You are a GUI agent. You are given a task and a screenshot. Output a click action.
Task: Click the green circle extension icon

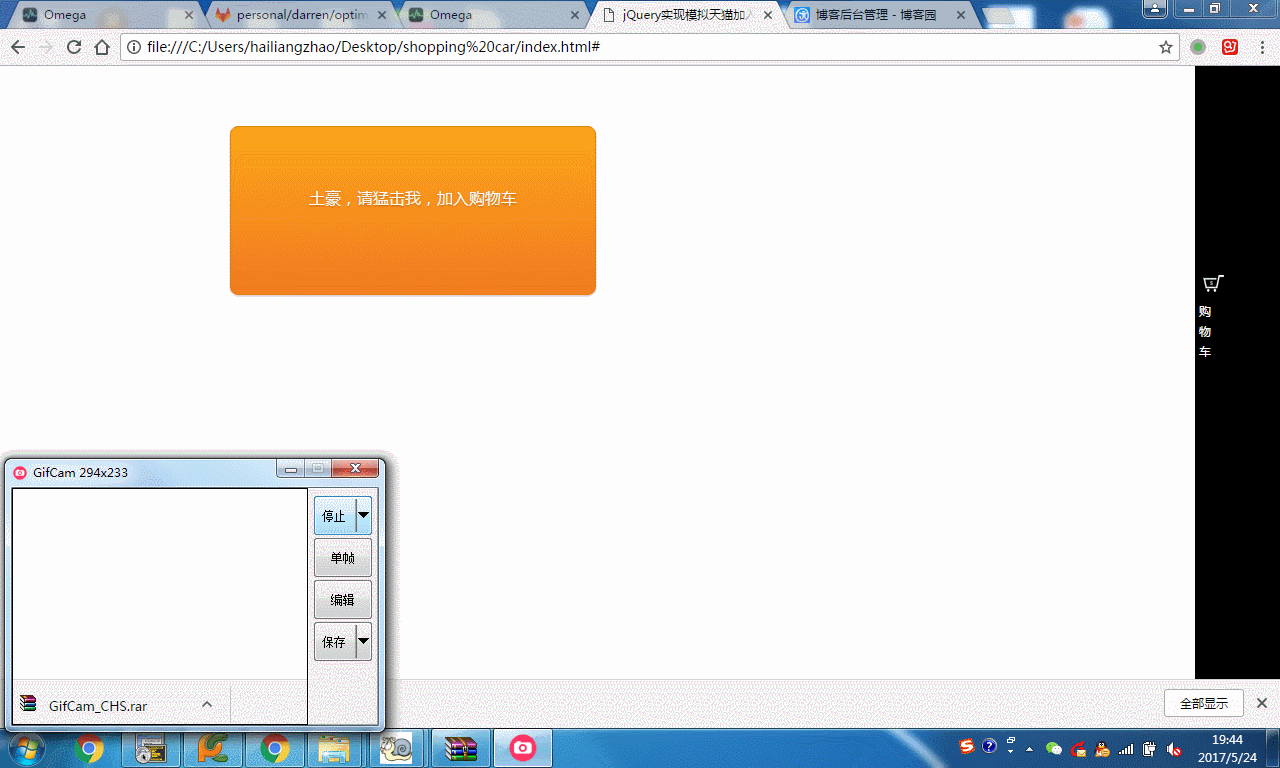click(1198, 47)
